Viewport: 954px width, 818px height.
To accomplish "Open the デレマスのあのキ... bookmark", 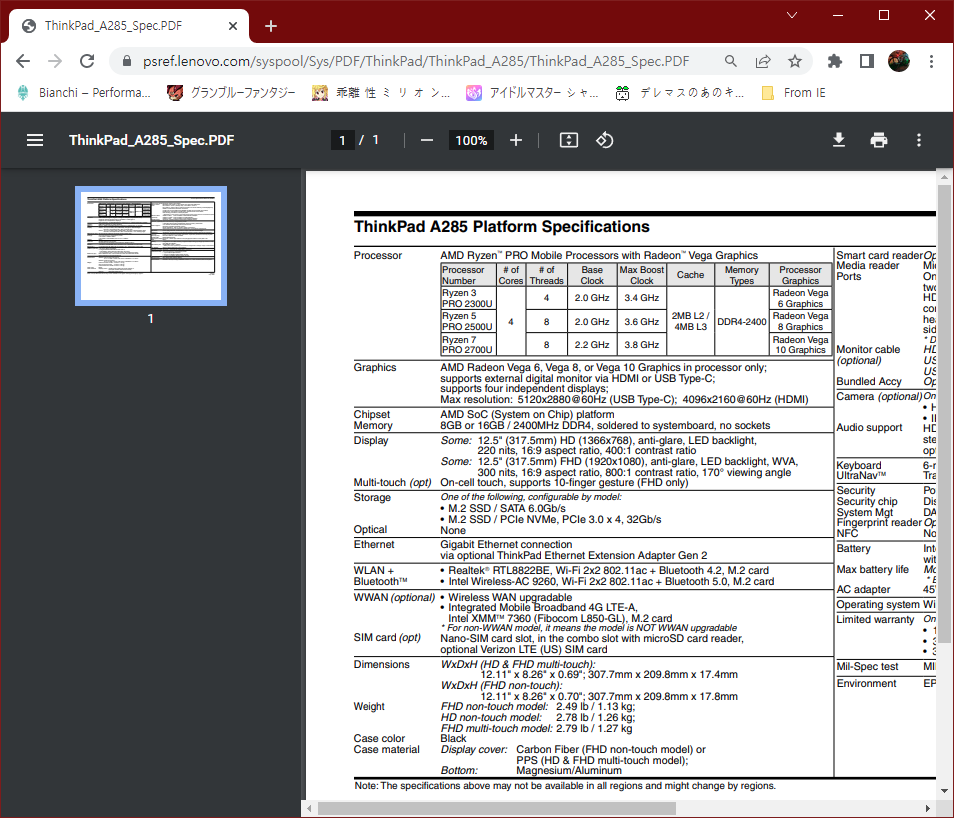I will [680, 93].
